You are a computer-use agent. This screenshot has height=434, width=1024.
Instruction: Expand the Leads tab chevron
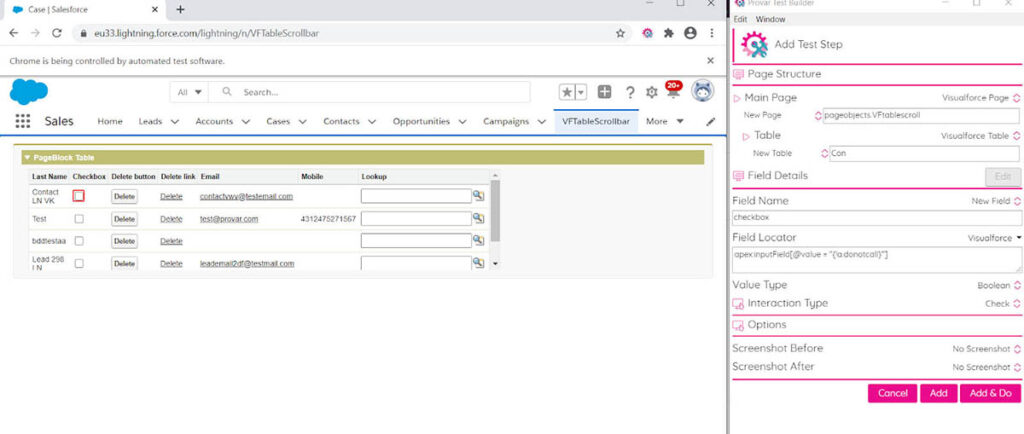coord(174,121)
